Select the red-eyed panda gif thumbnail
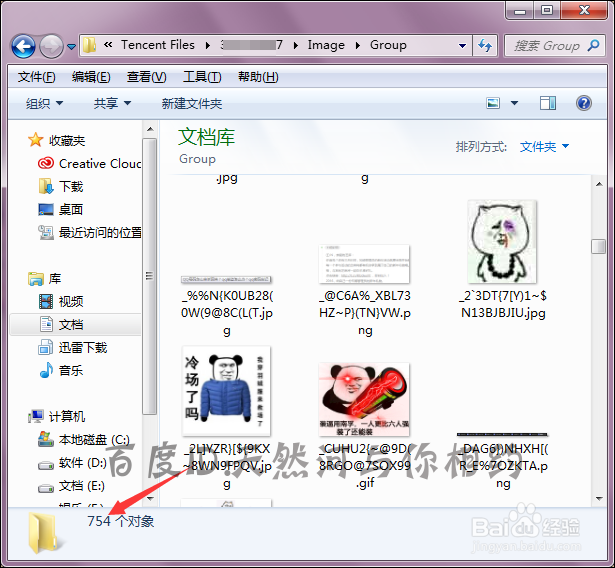 364,399
